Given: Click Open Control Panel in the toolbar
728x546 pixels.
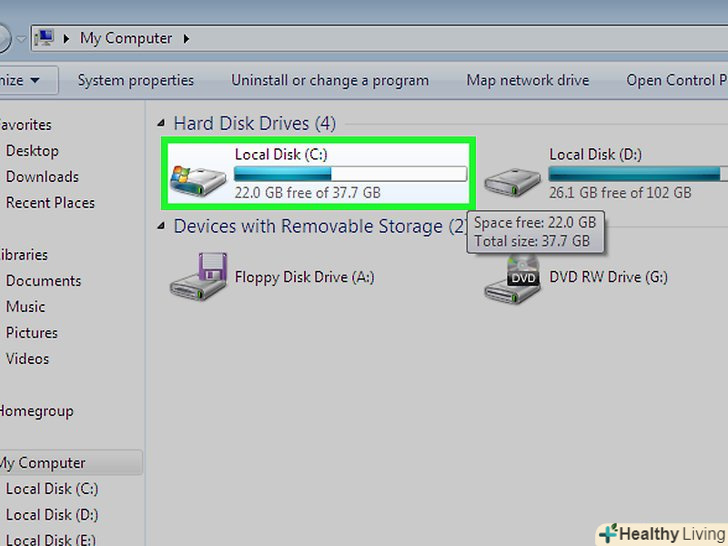Looking at the screenshot, I should pyautogui.click(x=677, y=80).
